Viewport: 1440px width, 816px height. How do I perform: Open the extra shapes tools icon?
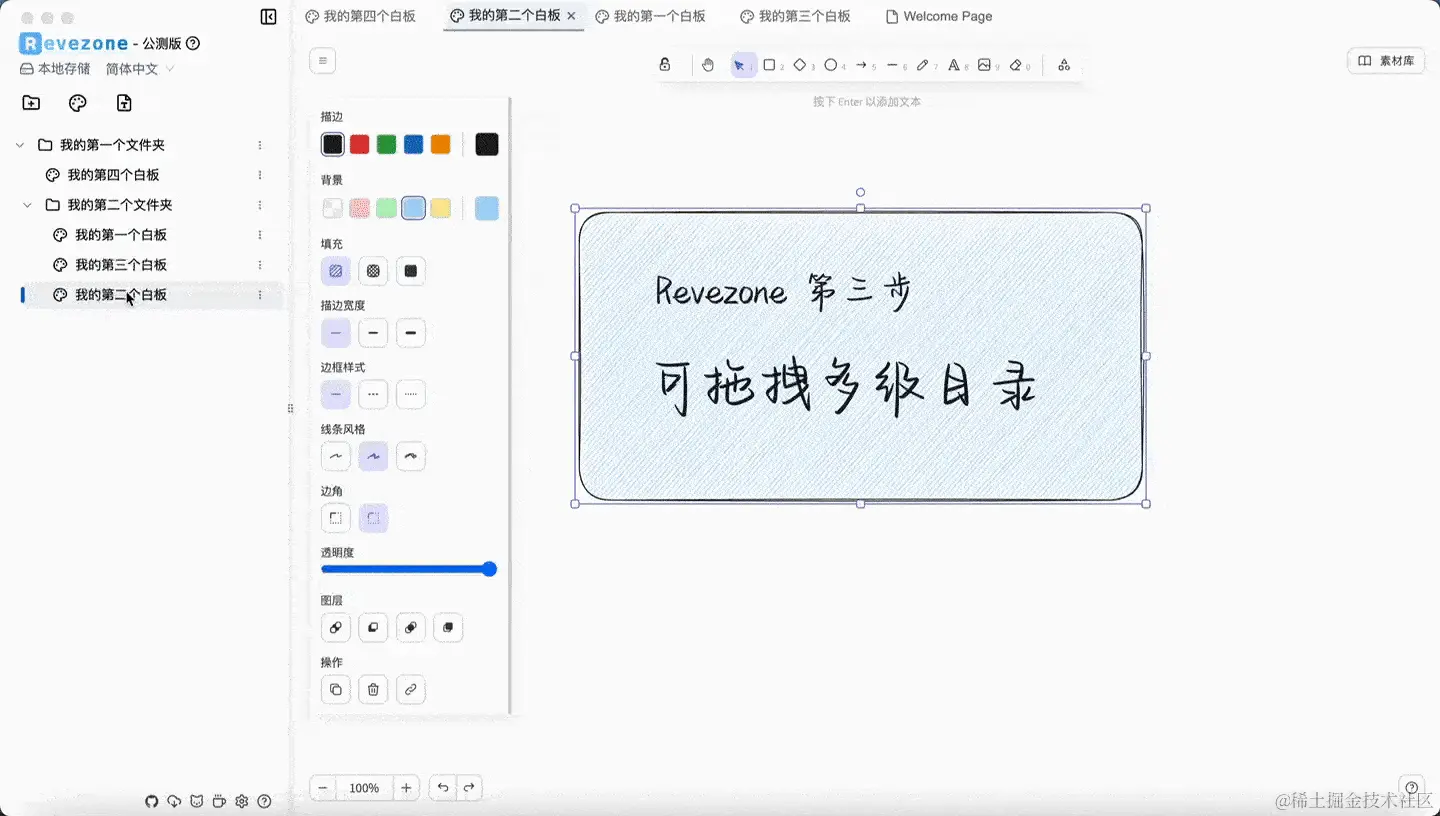tap(1064, 65)
